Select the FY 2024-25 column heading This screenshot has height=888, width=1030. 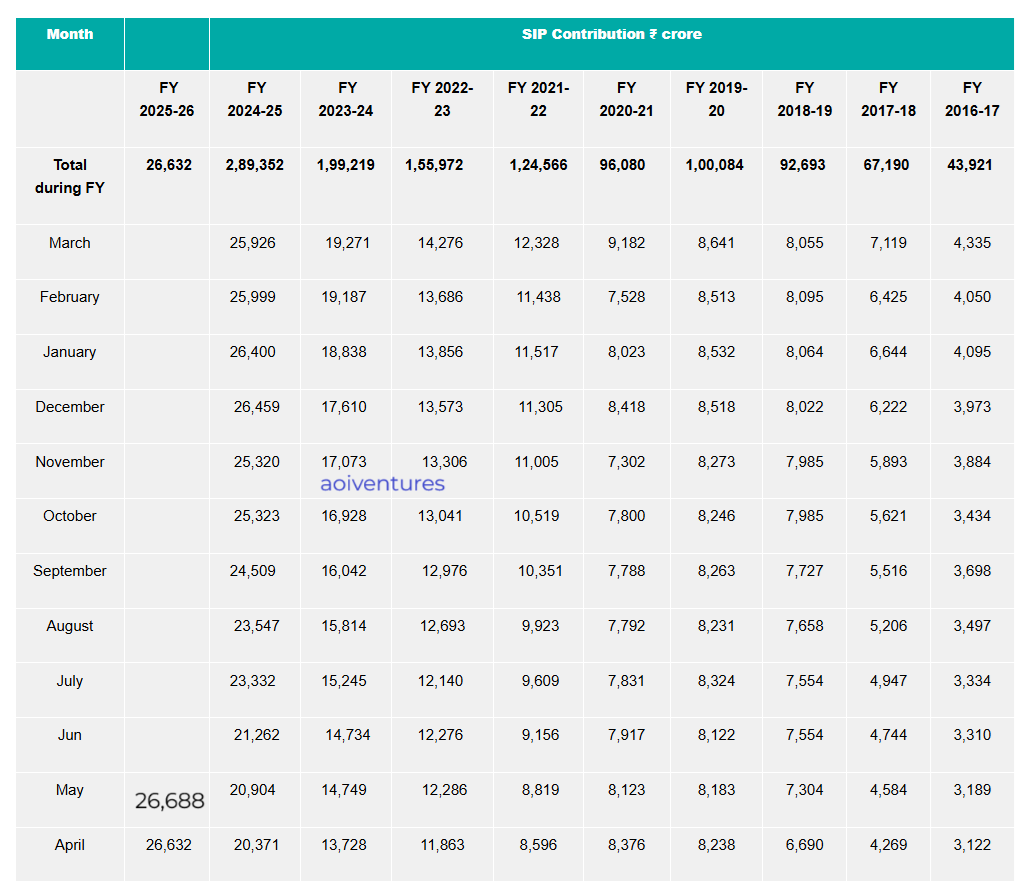point(255,99)
